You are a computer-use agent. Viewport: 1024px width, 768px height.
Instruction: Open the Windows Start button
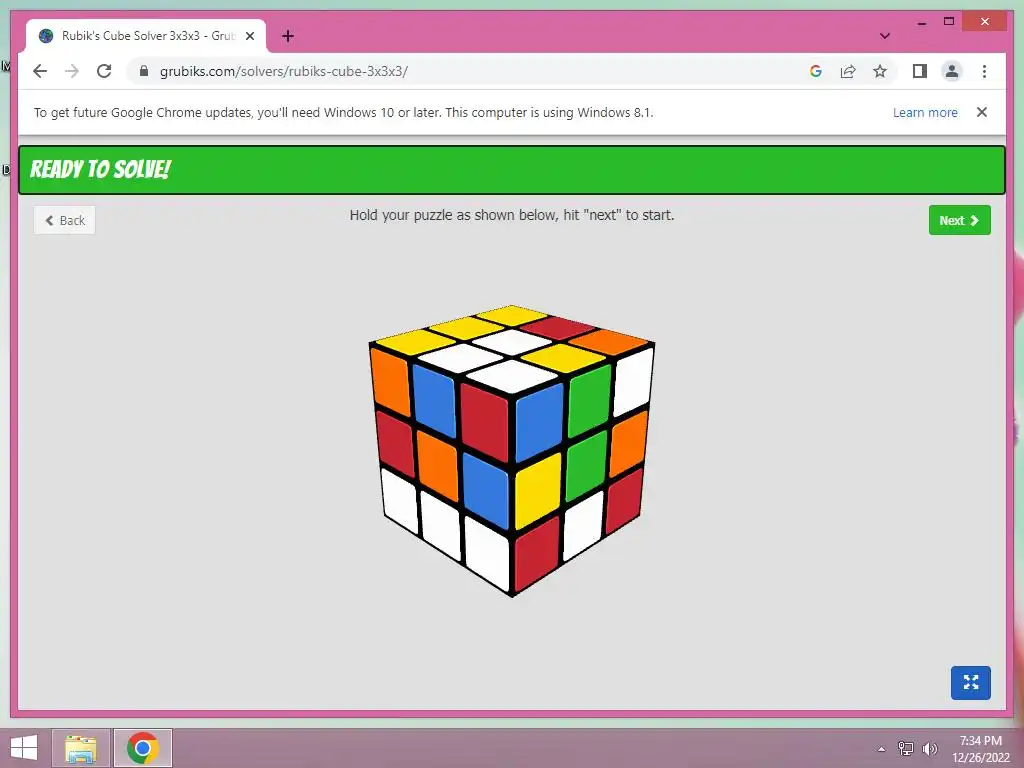tap(24, 748)
